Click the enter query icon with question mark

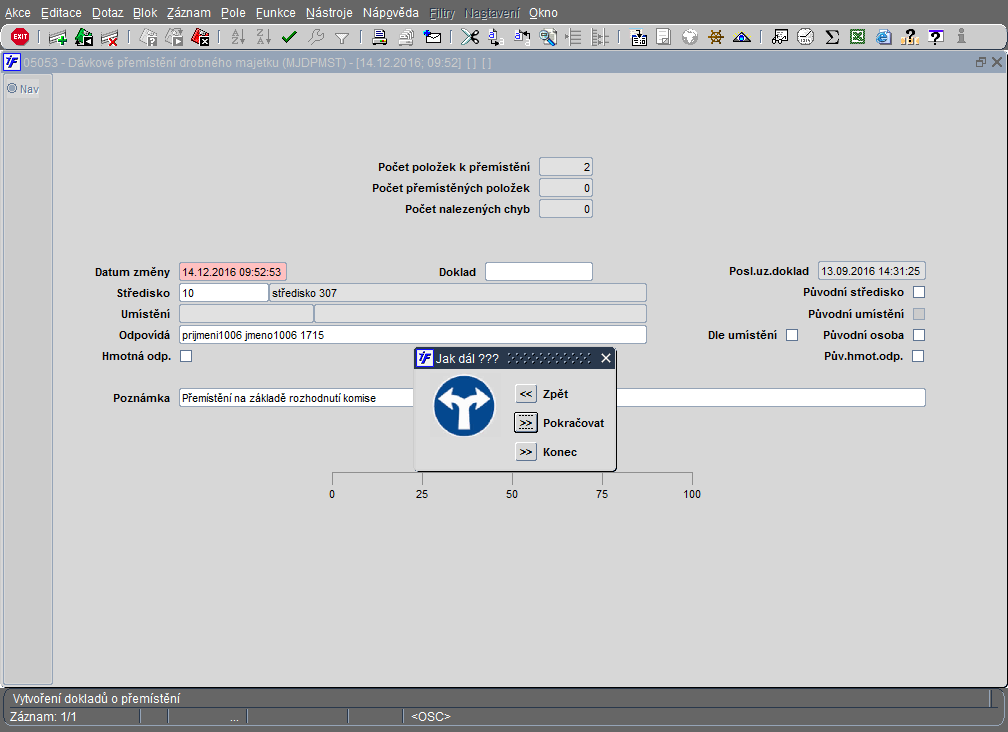coord(148,37)
